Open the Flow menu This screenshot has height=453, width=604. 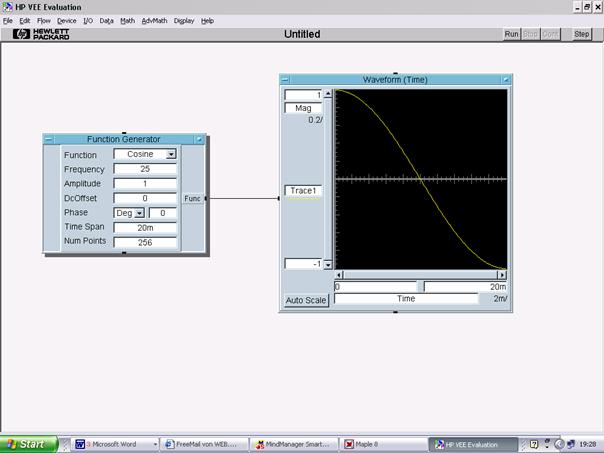point(44,20)
